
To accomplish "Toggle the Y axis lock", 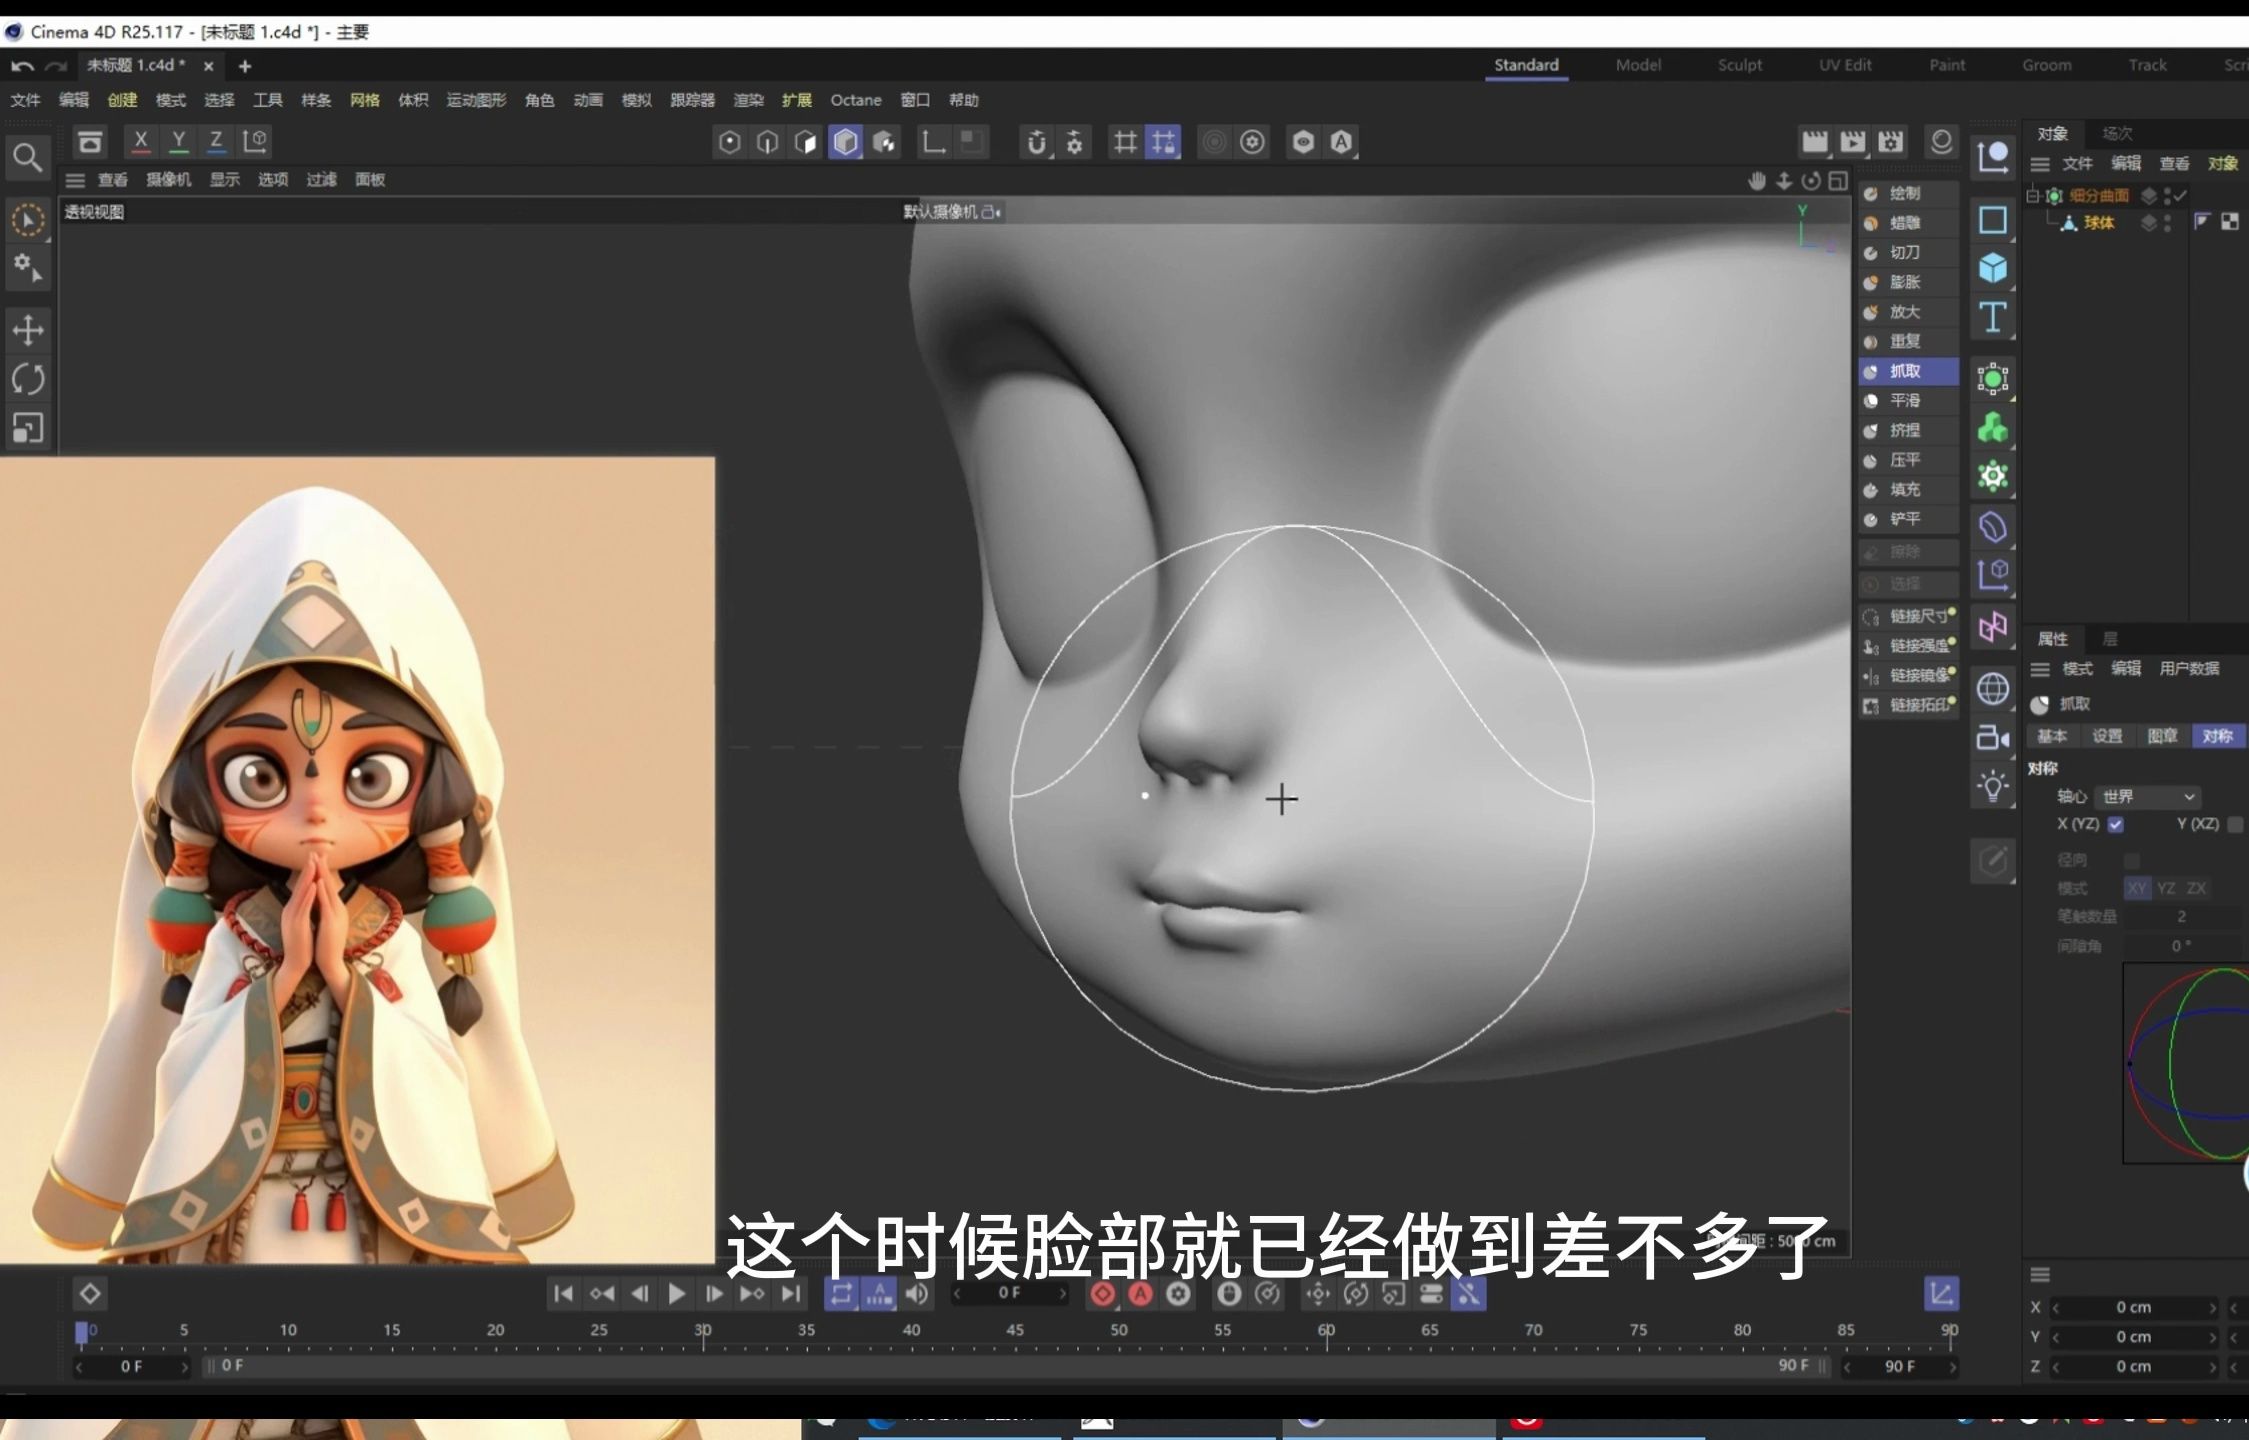I will (x=179, y=142).
